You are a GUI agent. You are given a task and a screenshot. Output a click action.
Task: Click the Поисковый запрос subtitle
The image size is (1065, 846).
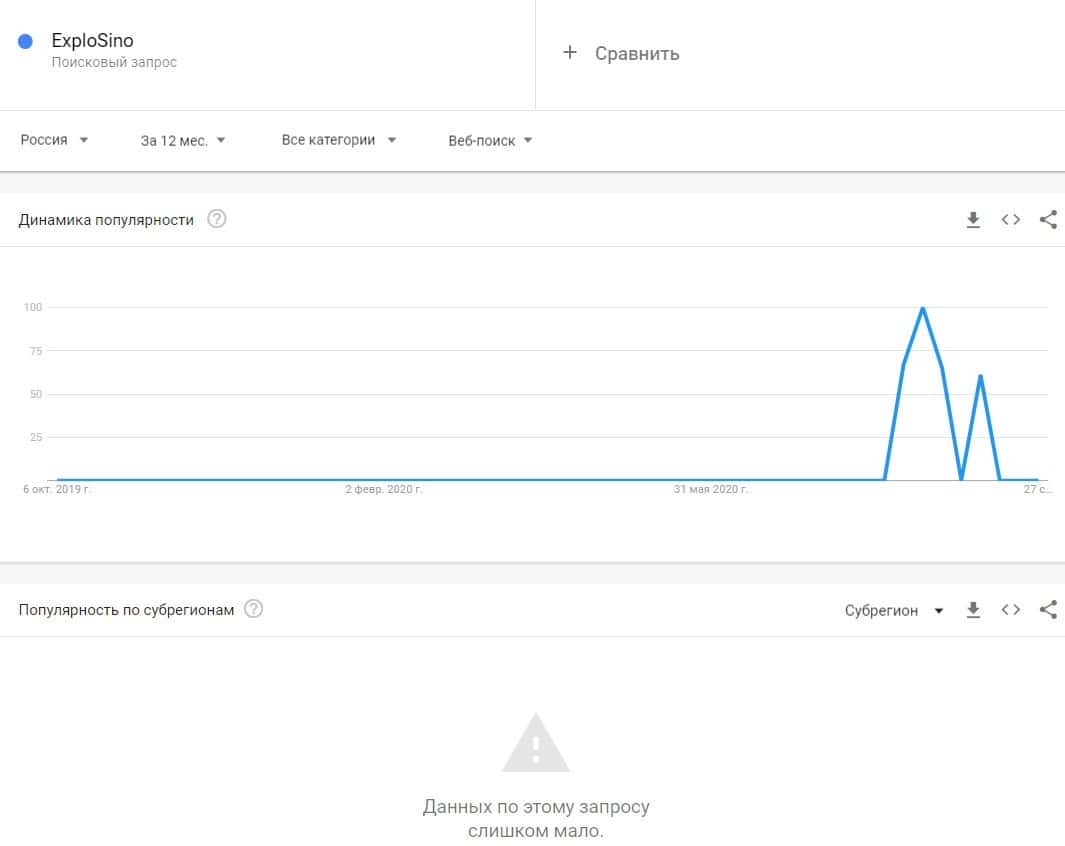(114, 62)
